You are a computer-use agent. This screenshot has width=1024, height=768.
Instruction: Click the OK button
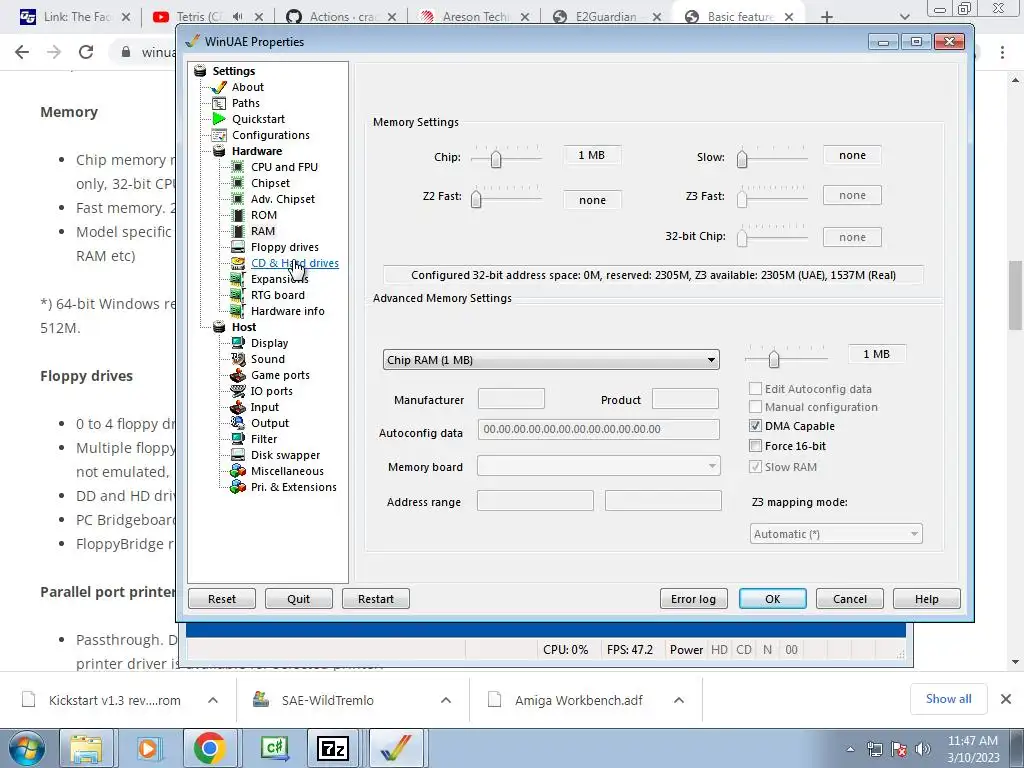click(x=773, y=599)
